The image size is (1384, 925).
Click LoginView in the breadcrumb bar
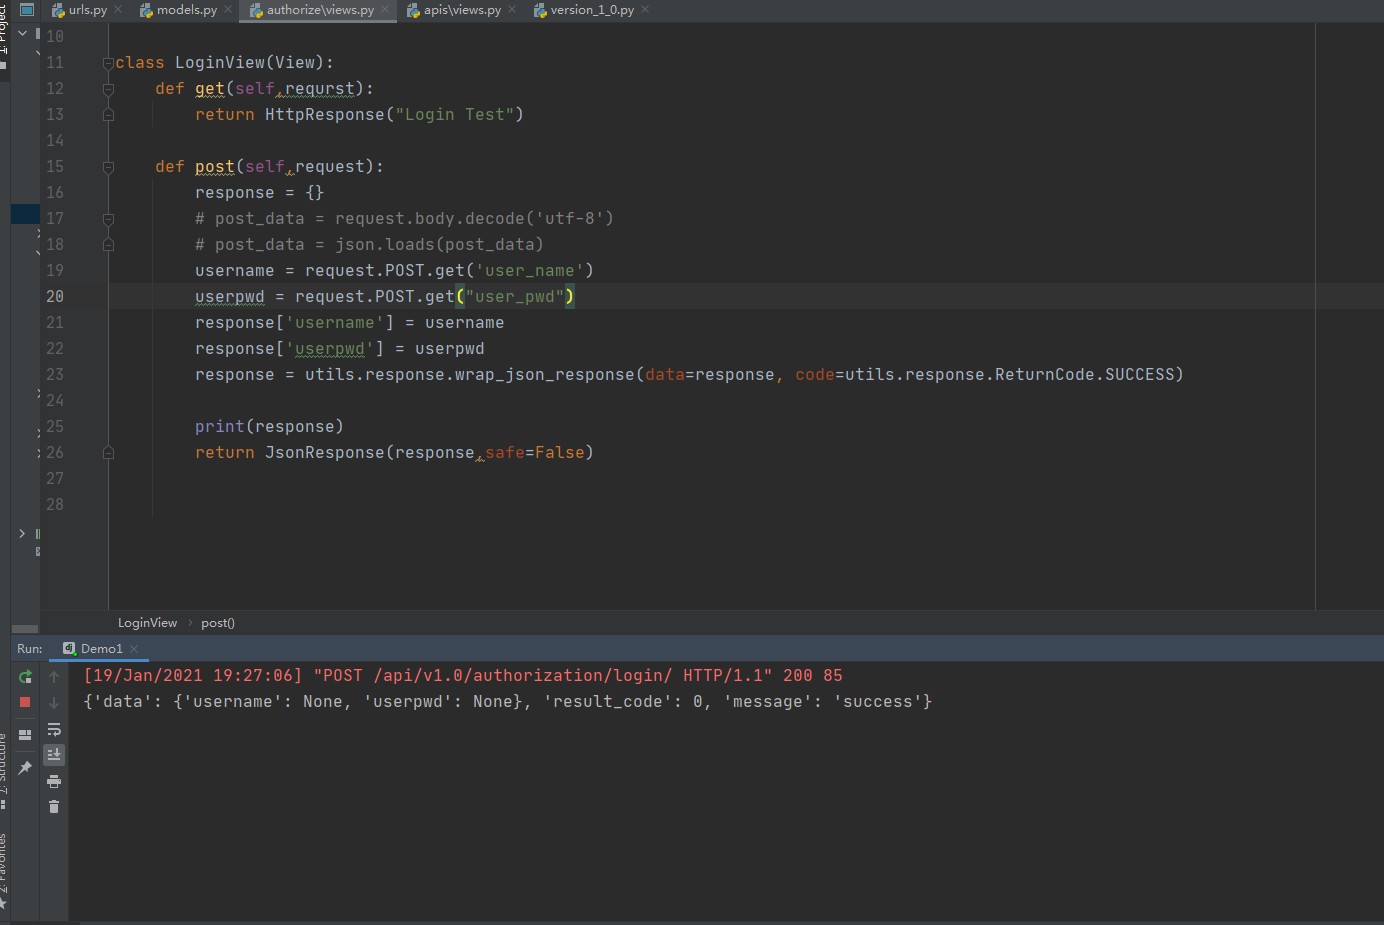[147, 623]
